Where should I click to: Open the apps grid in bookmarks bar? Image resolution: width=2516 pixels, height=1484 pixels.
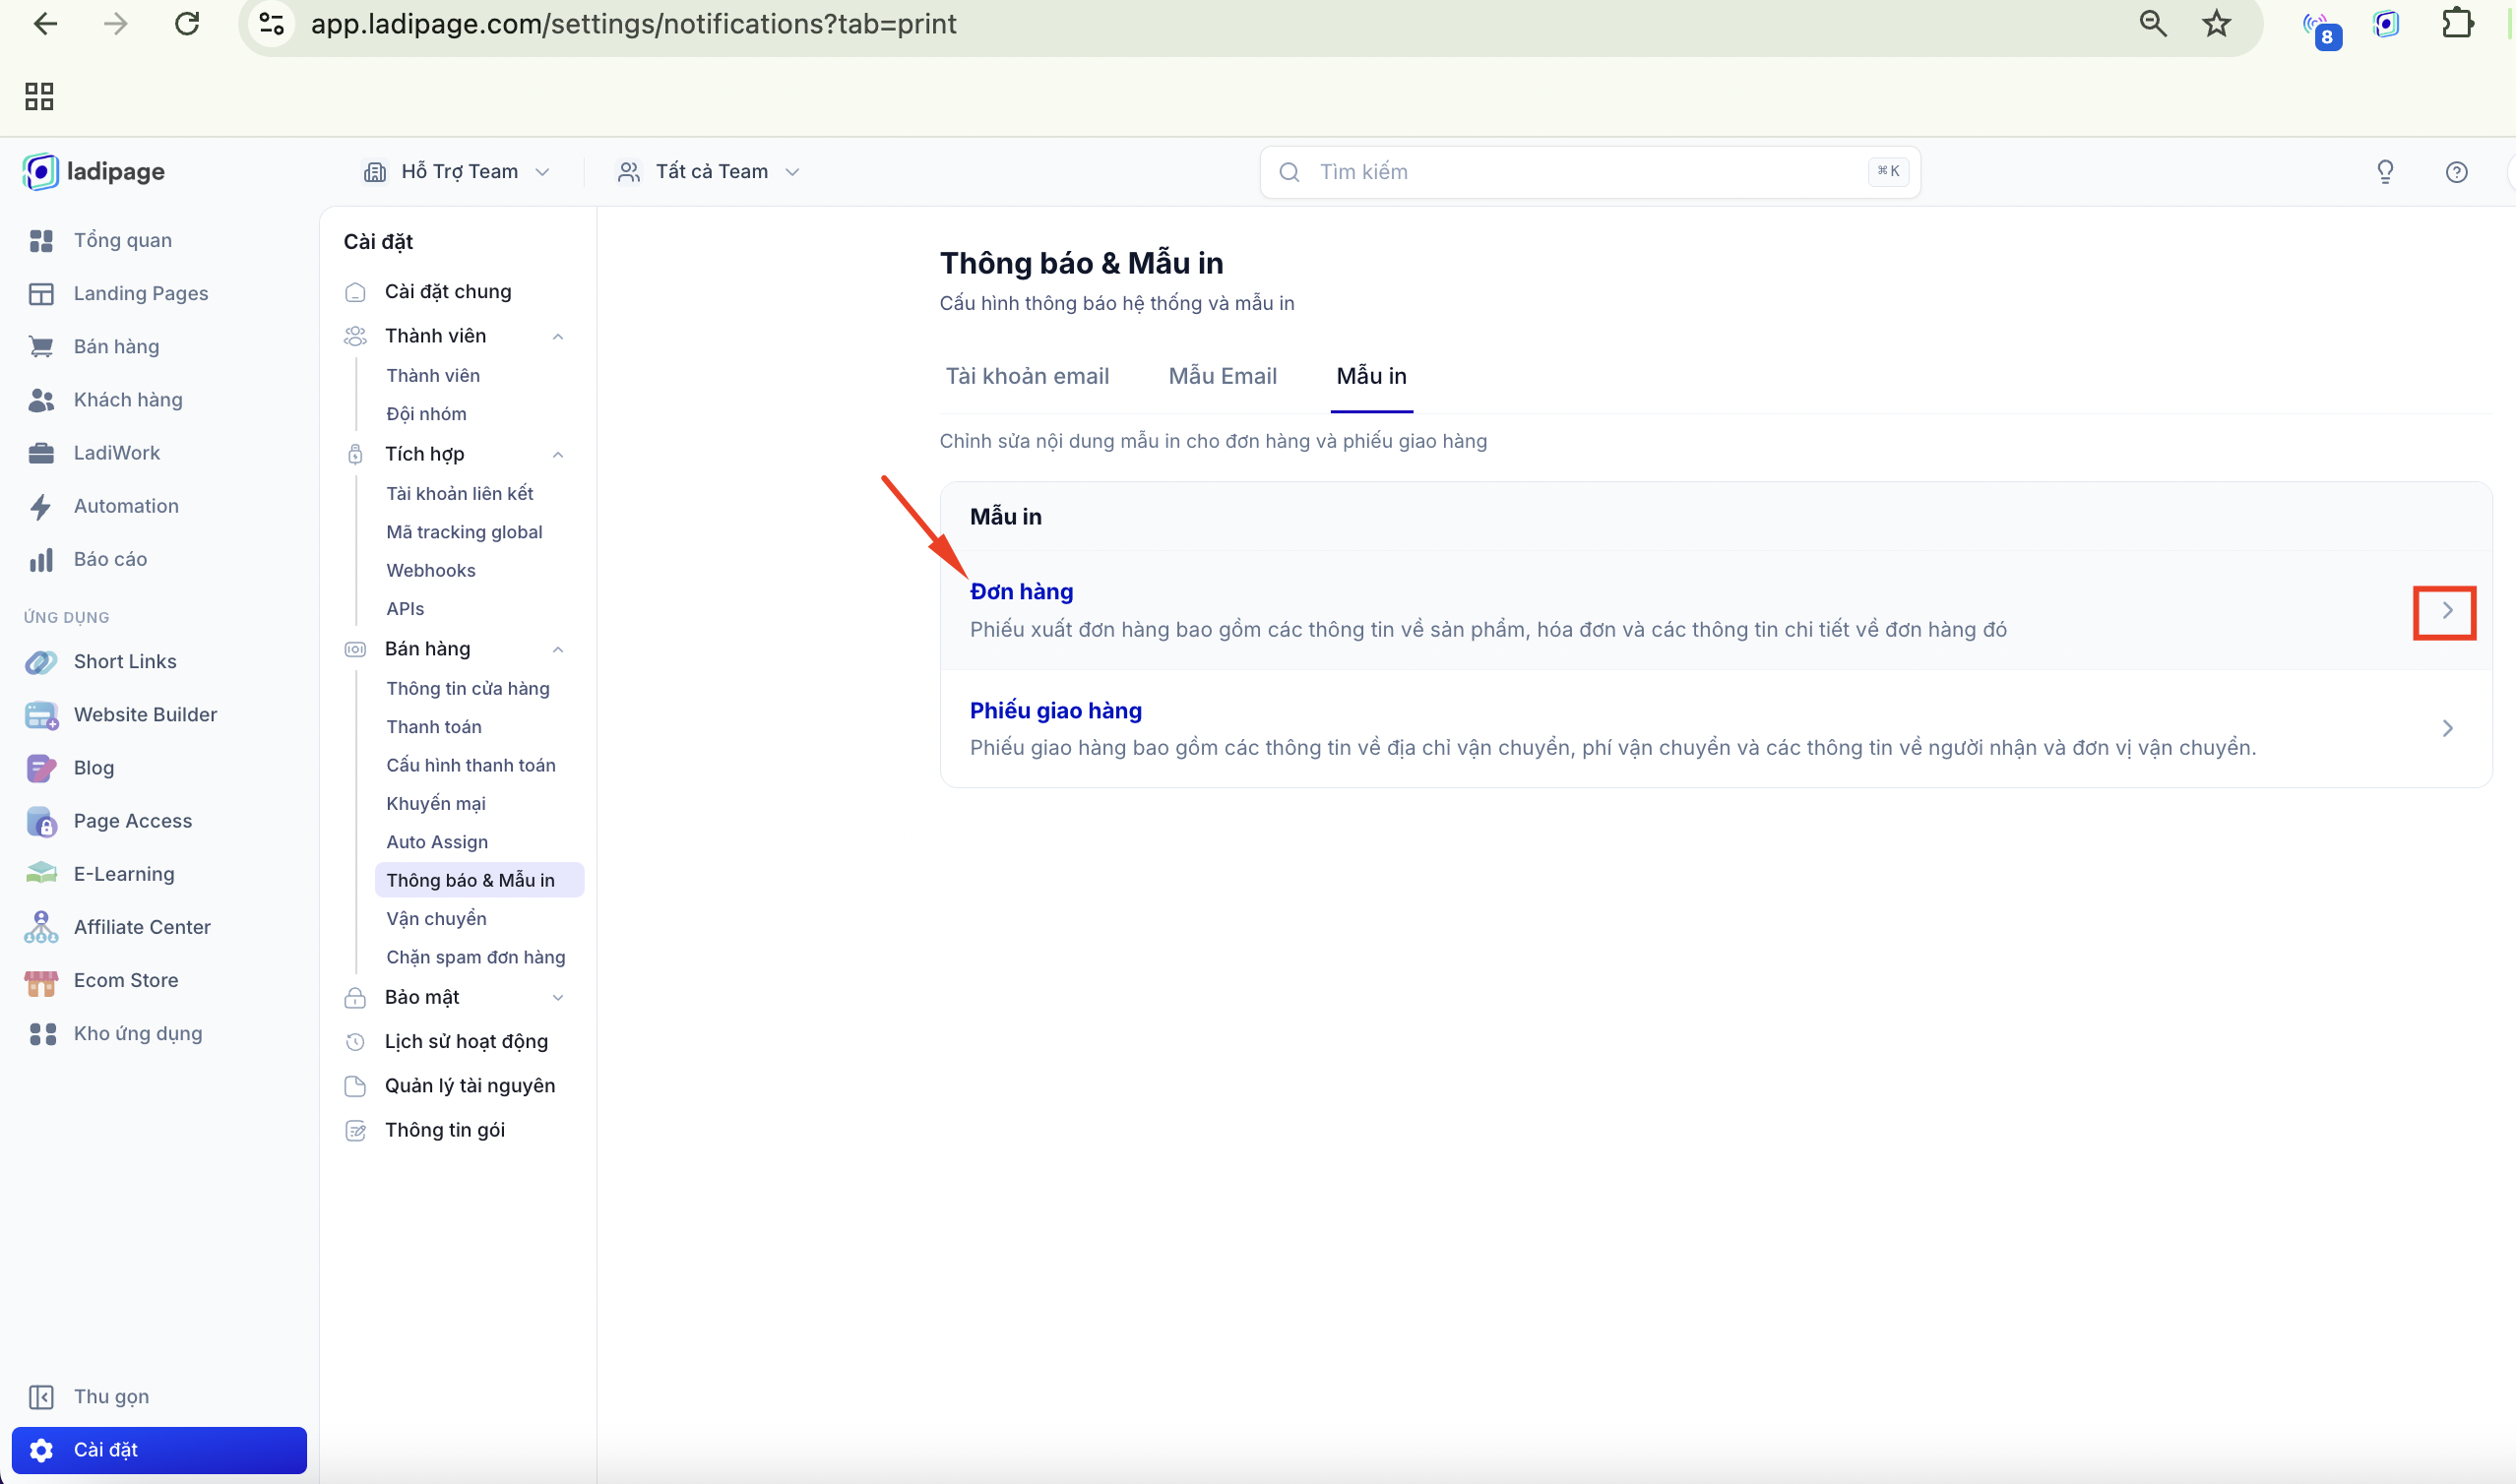(x=39, y=96)
